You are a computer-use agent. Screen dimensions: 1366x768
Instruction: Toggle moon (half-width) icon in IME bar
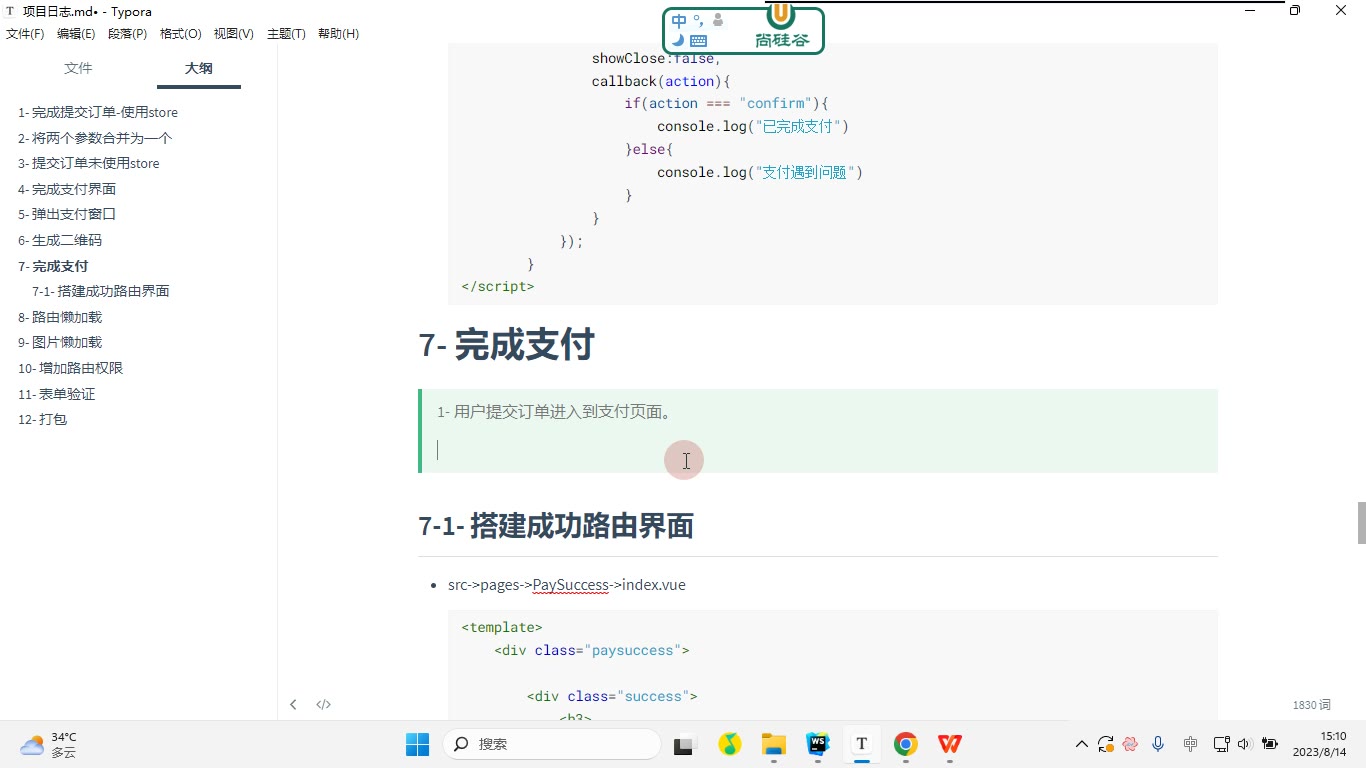pyautogui.click(x=678, y=41)
